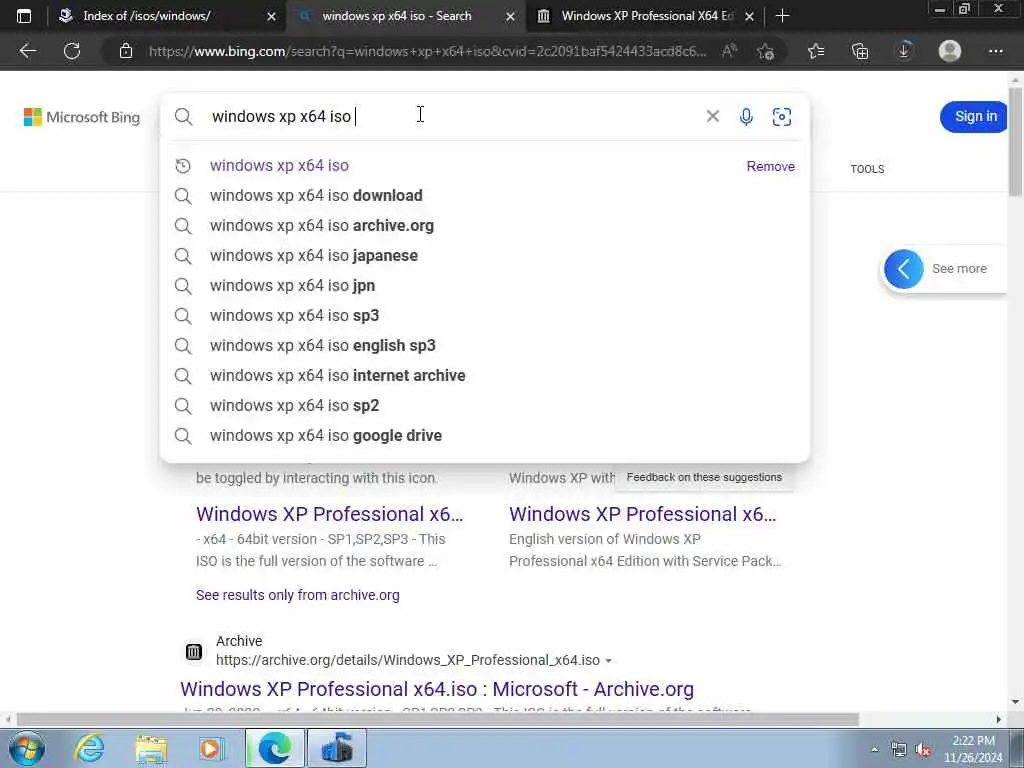Open TOOLS menu in Bing results
This screenshot has height=768, width=1024.
pos(867,169)
